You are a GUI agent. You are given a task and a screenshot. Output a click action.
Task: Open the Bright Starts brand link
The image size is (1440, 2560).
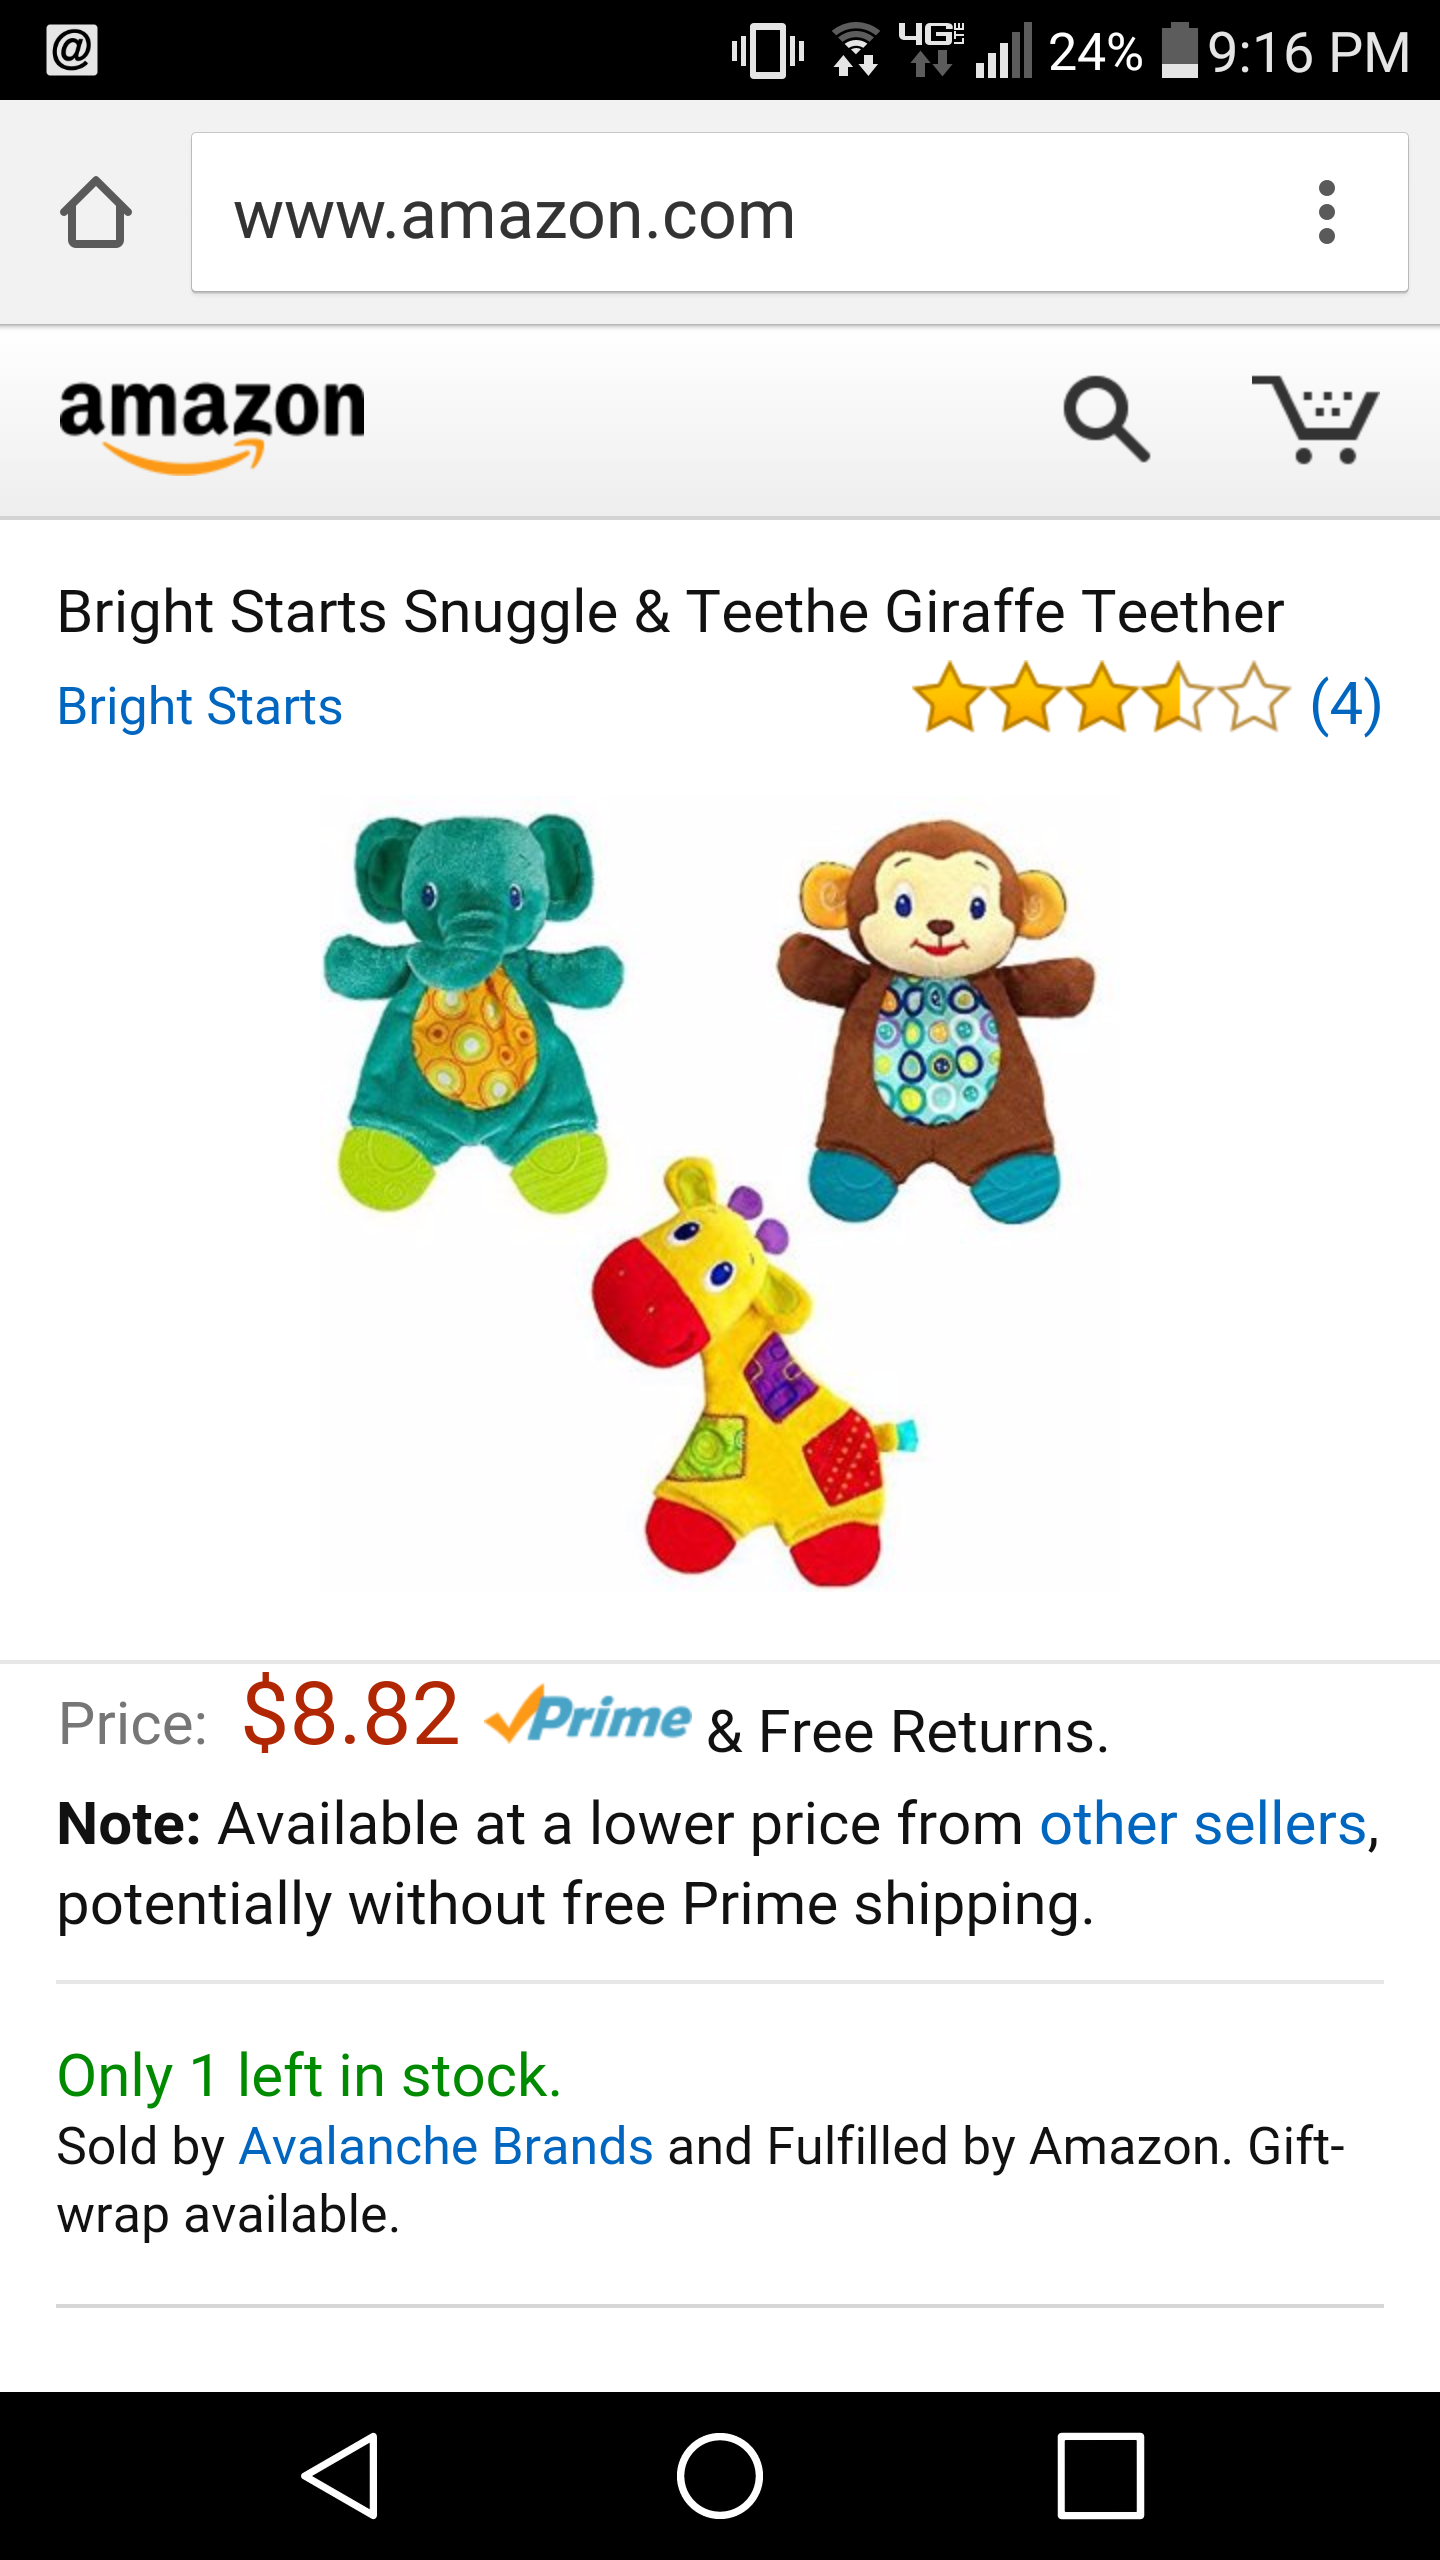point(200,706)
